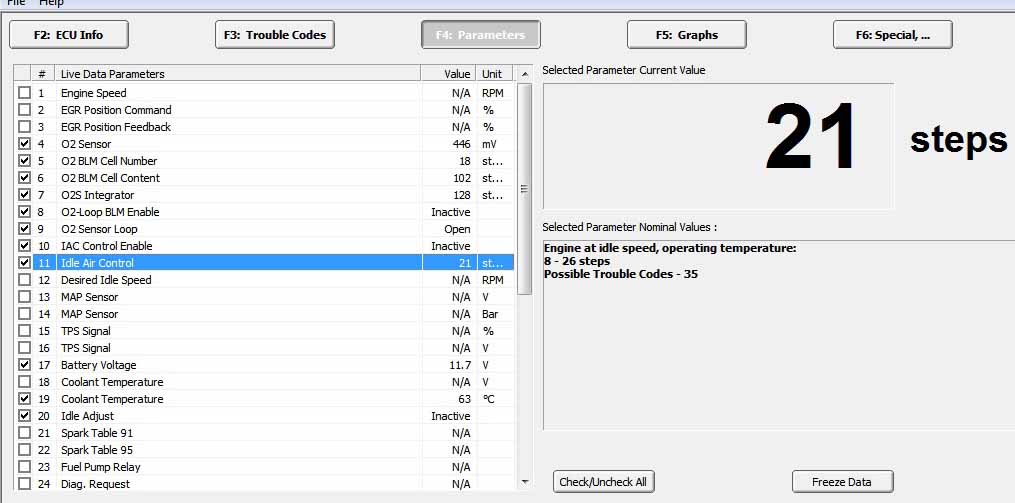1015x503 pixels.
Task: Toggle the Fuel Pump Relay checkbox
Action: tap(24, 467)
